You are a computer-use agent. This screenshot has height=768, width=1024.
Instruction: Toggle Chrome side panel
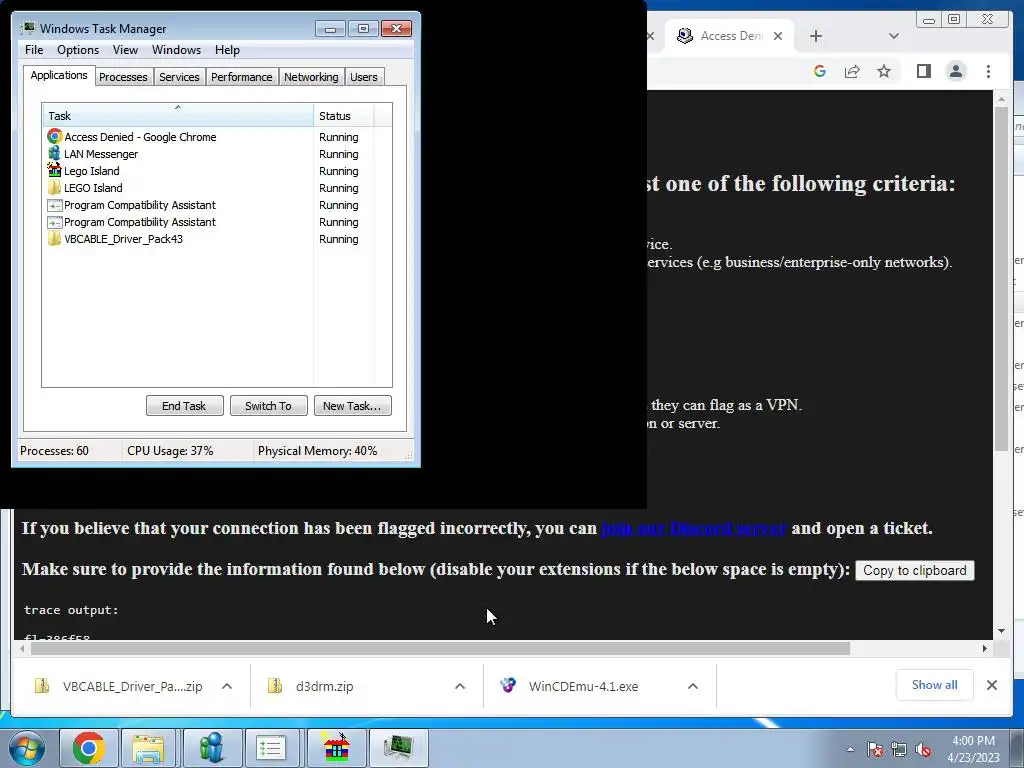923,71
